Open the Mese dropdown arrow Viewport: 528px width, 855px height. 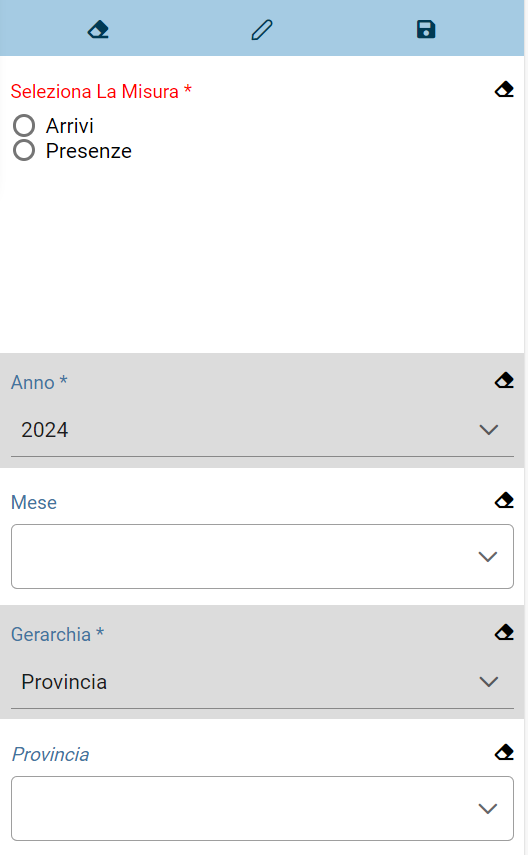tap(488, 557)
